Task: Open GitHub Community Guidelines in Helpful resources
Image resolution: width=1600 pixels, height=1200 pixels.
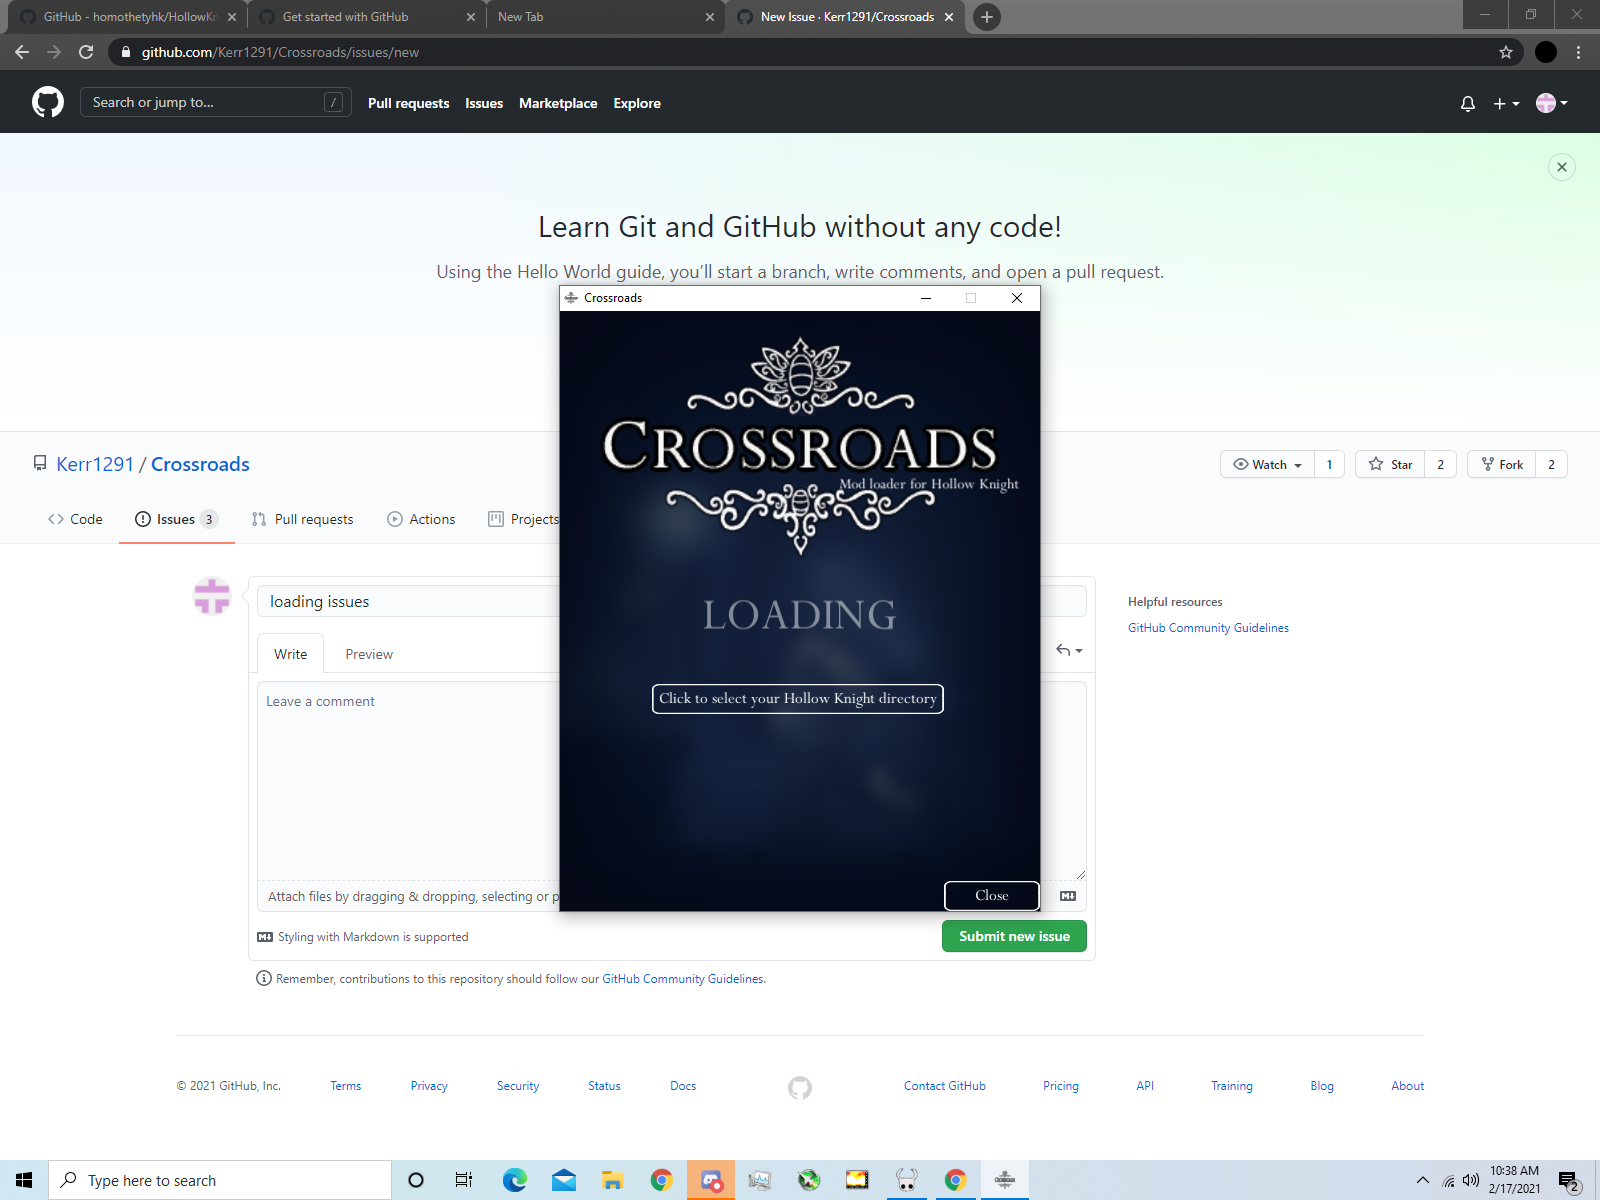Action: coord(1208,628)
